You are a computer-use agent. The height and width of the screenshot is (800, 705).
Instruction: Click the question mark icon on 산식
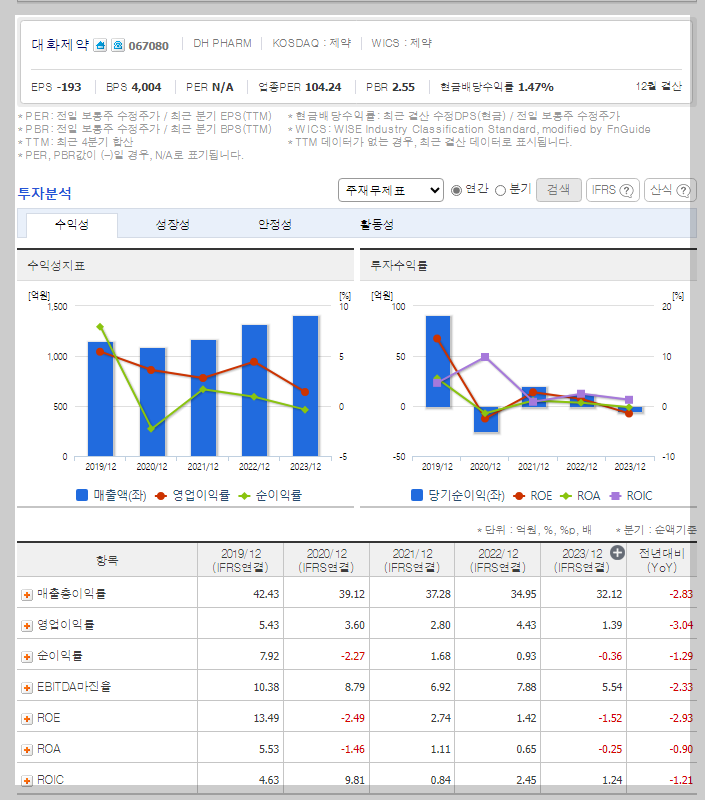coord(683,191)
